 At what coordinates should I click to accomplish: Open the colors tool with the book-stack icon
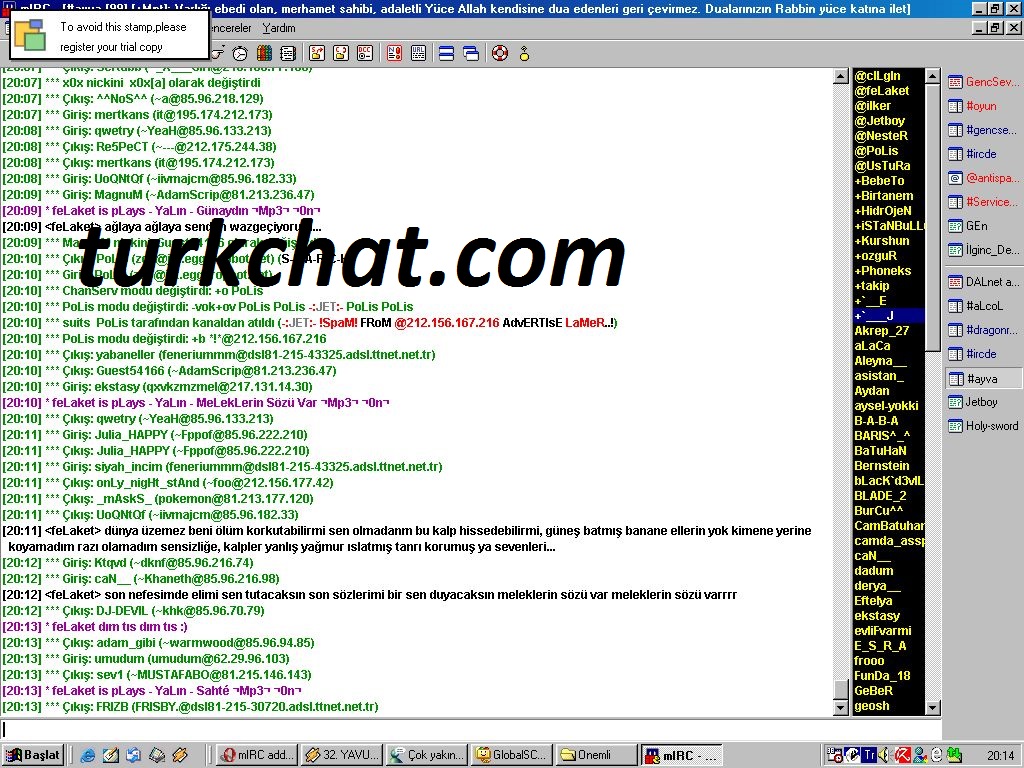click(x=264, y=54)
